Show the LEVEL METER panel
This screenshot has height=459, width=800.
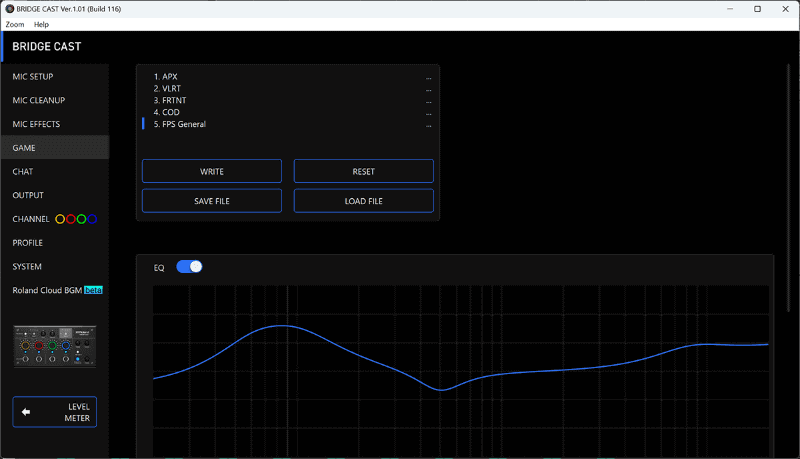tap(55, 412)
